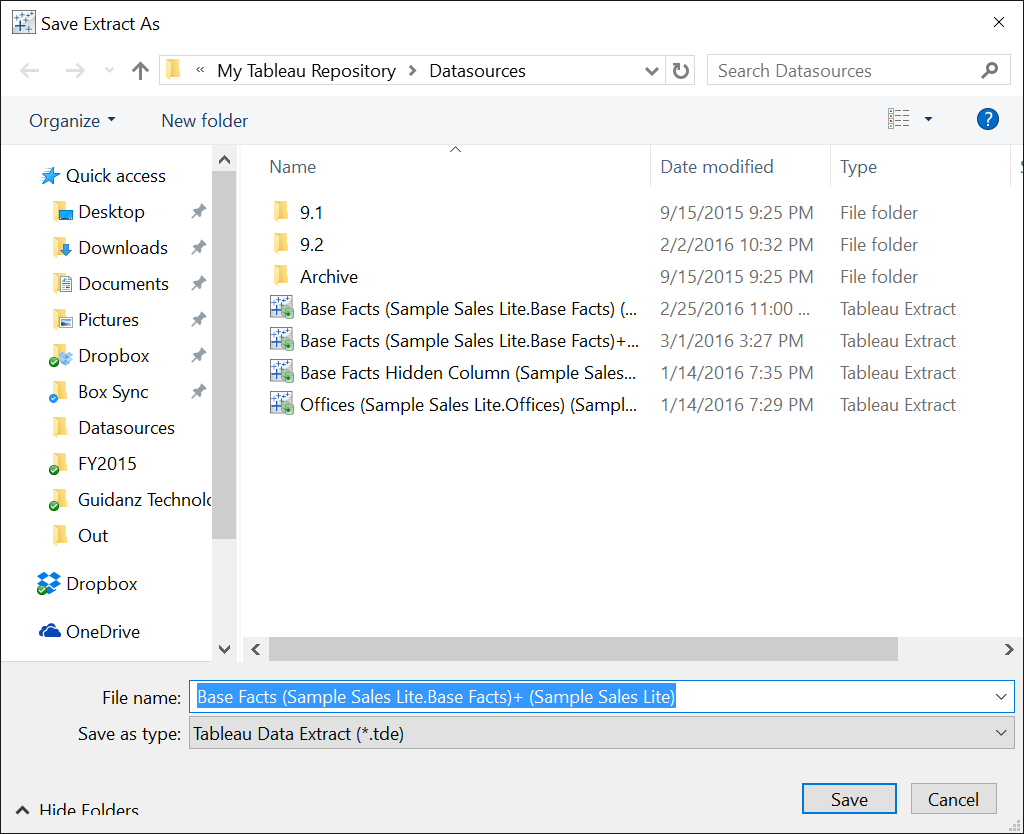
Task: Click the Cancel button
Action: pyautogui.click(x=953, y=799)
